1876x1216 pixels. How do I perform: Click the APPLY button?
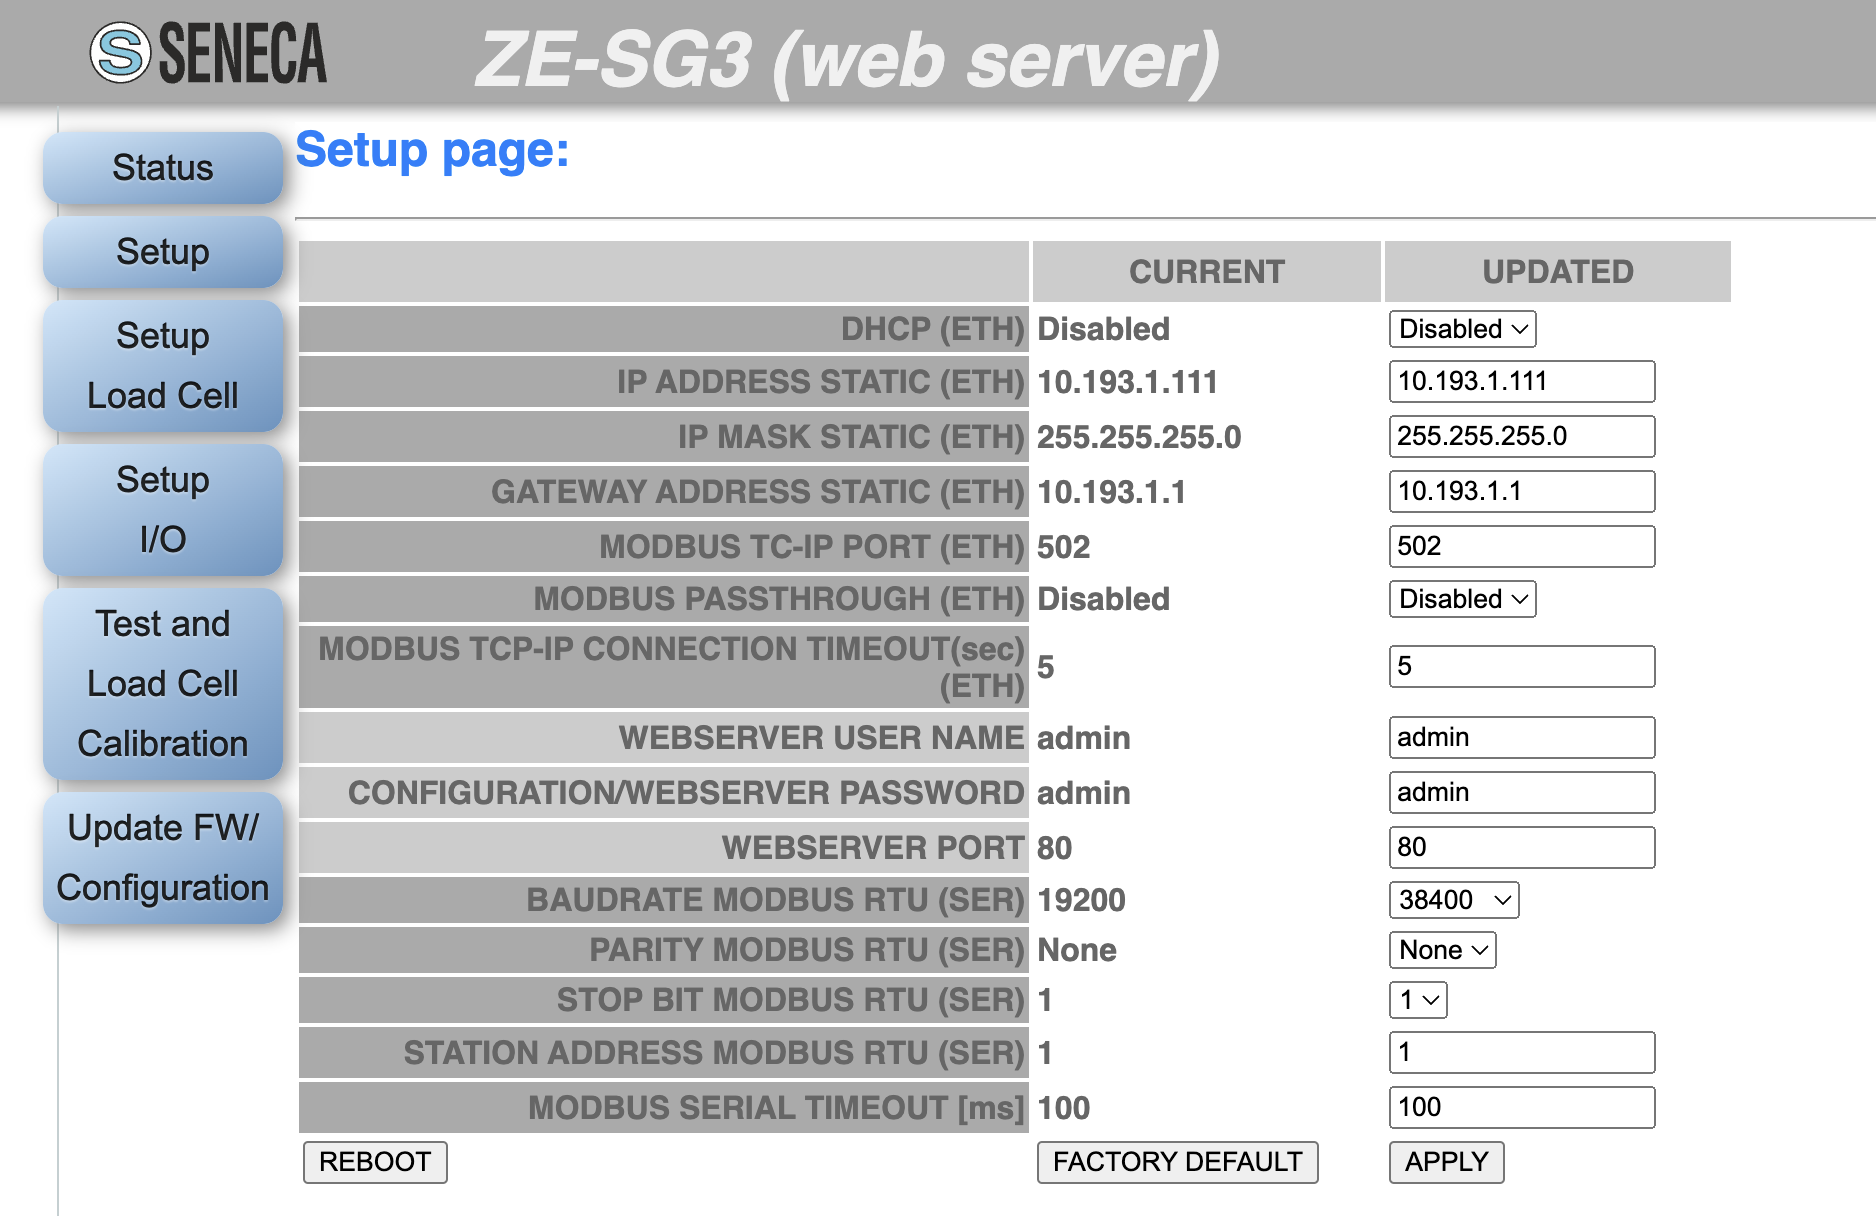(x=1446, y=1162)
